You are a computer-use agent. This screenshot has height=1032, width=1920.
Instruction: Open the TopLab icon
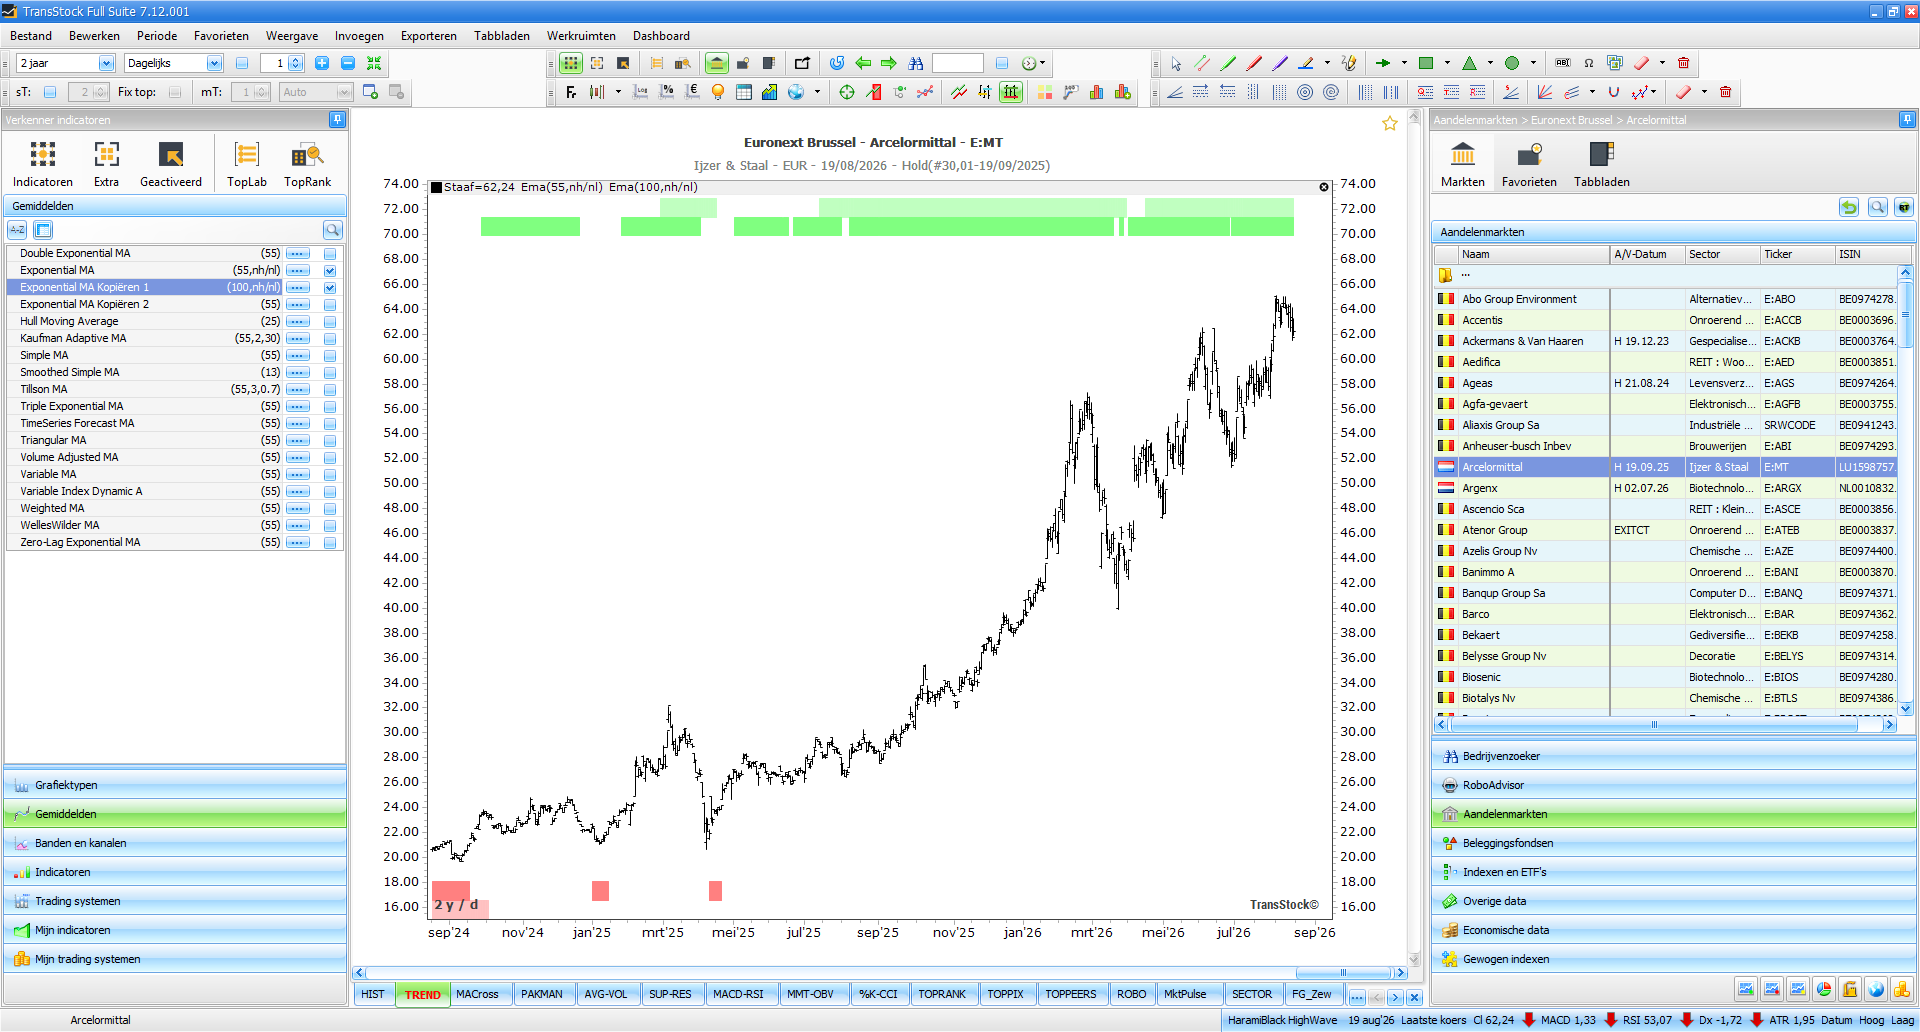click(x=247, y=164)
